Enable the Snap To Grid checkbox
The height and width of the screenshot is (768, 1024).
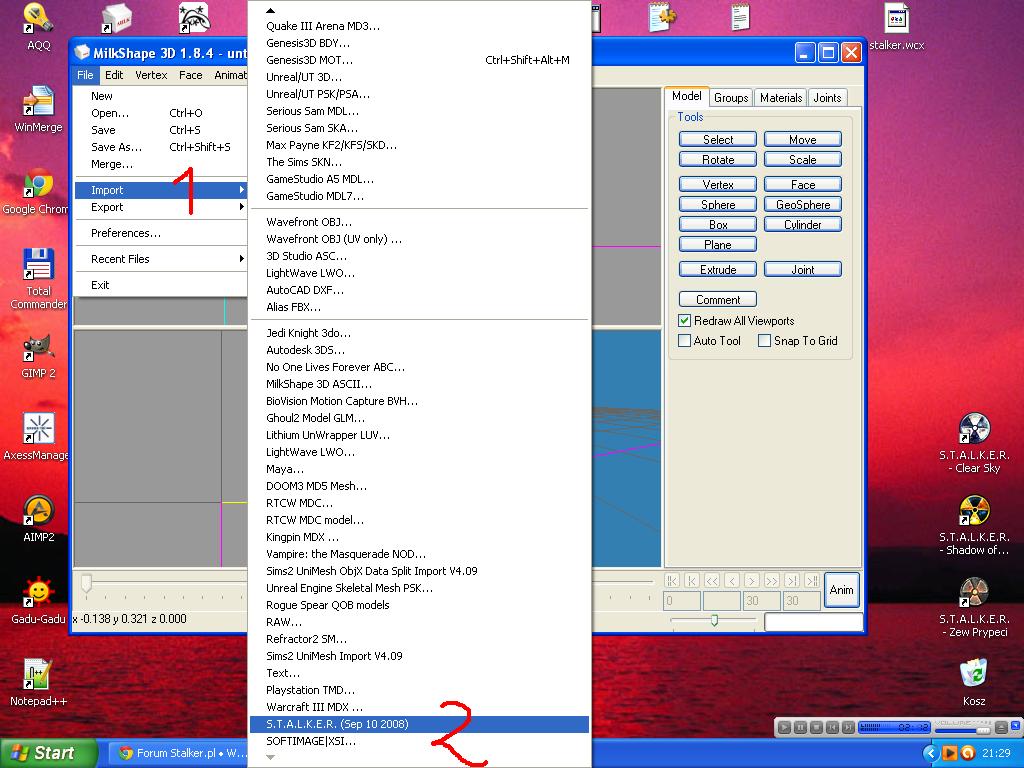pos(764,340)
